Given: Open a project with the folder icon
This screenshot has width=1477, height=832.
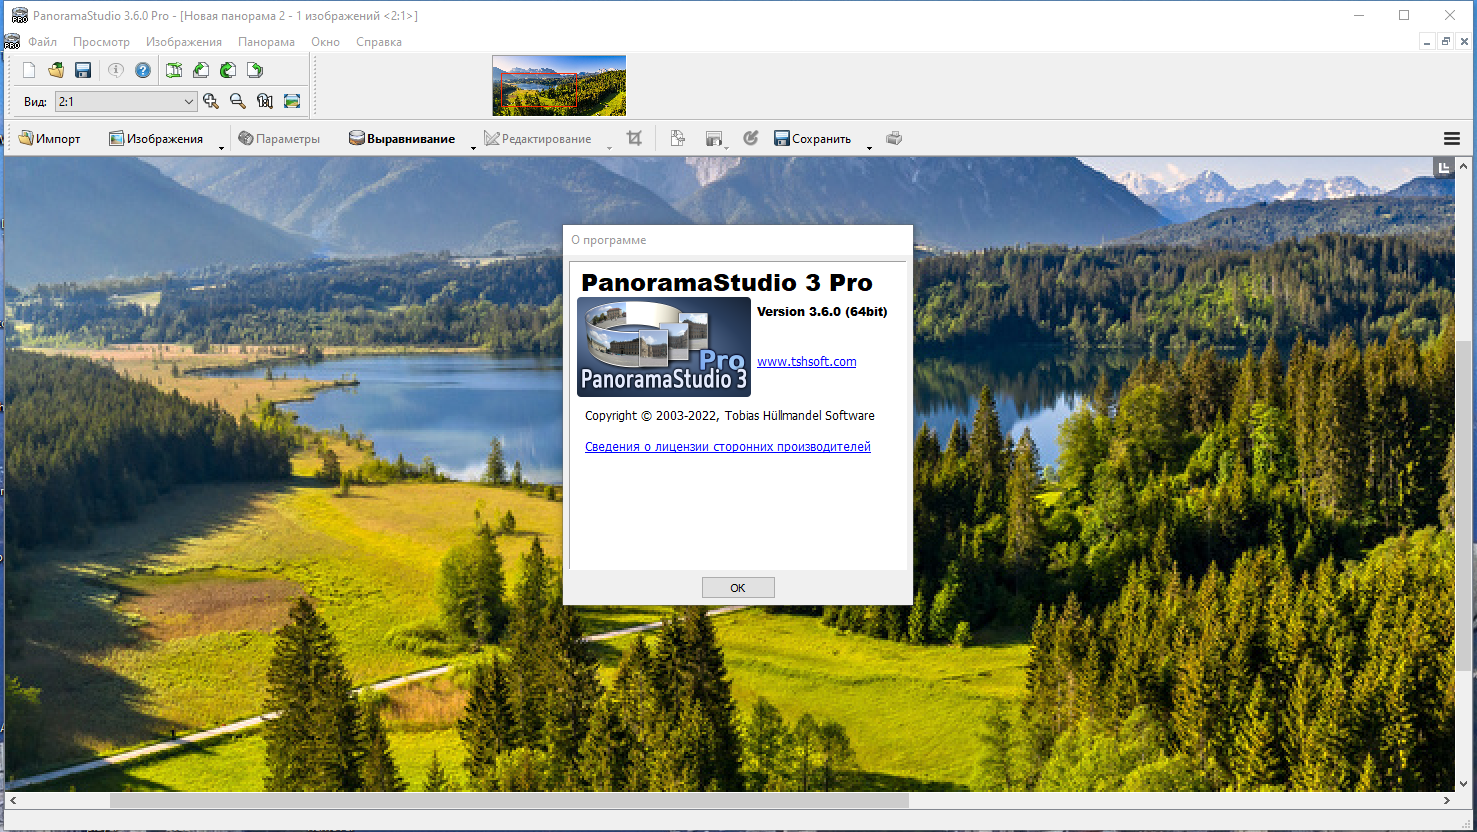Looking at the screenshot, I should pyautogui.click(x=56, y=70).
